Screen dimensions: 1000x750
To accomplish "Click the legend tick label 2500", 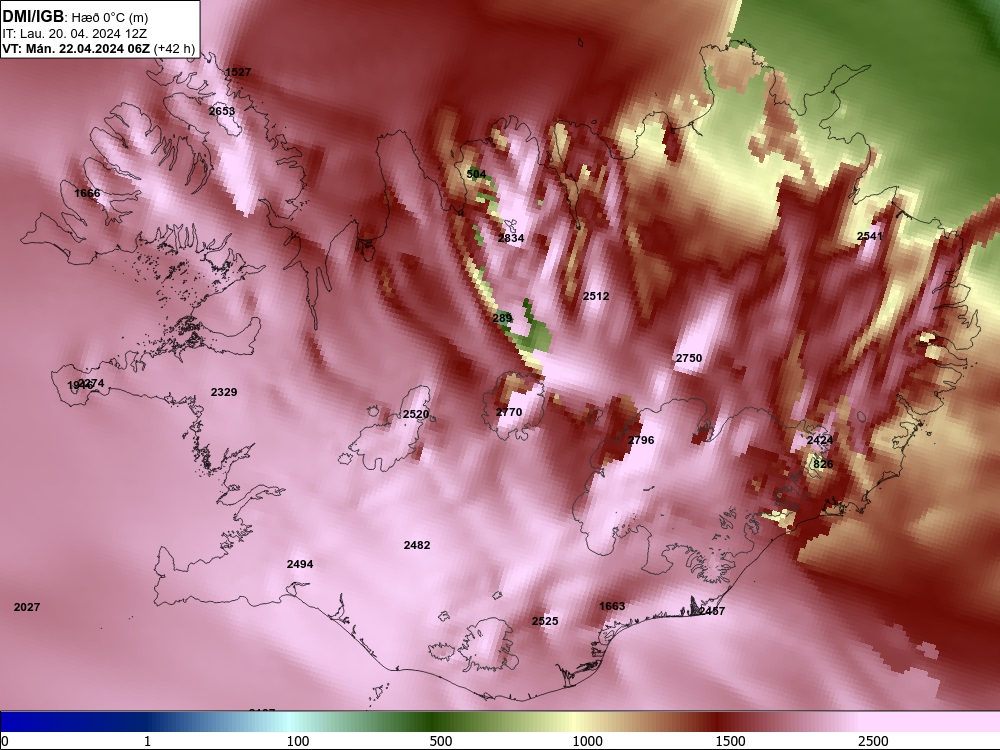I will [x=873, y=741].
